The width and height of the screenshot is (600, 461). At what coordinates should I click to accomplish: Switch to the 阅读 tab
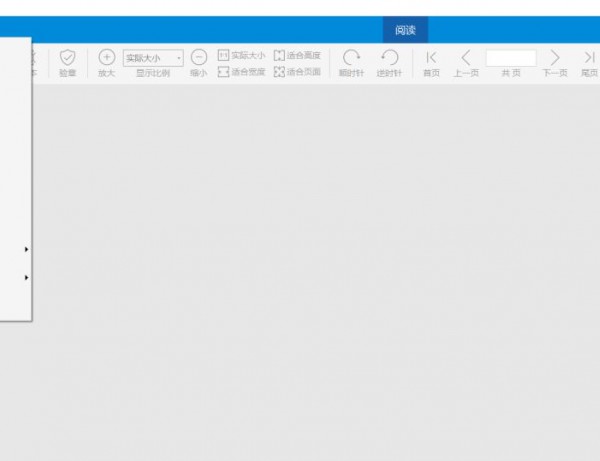click(405, 30)
